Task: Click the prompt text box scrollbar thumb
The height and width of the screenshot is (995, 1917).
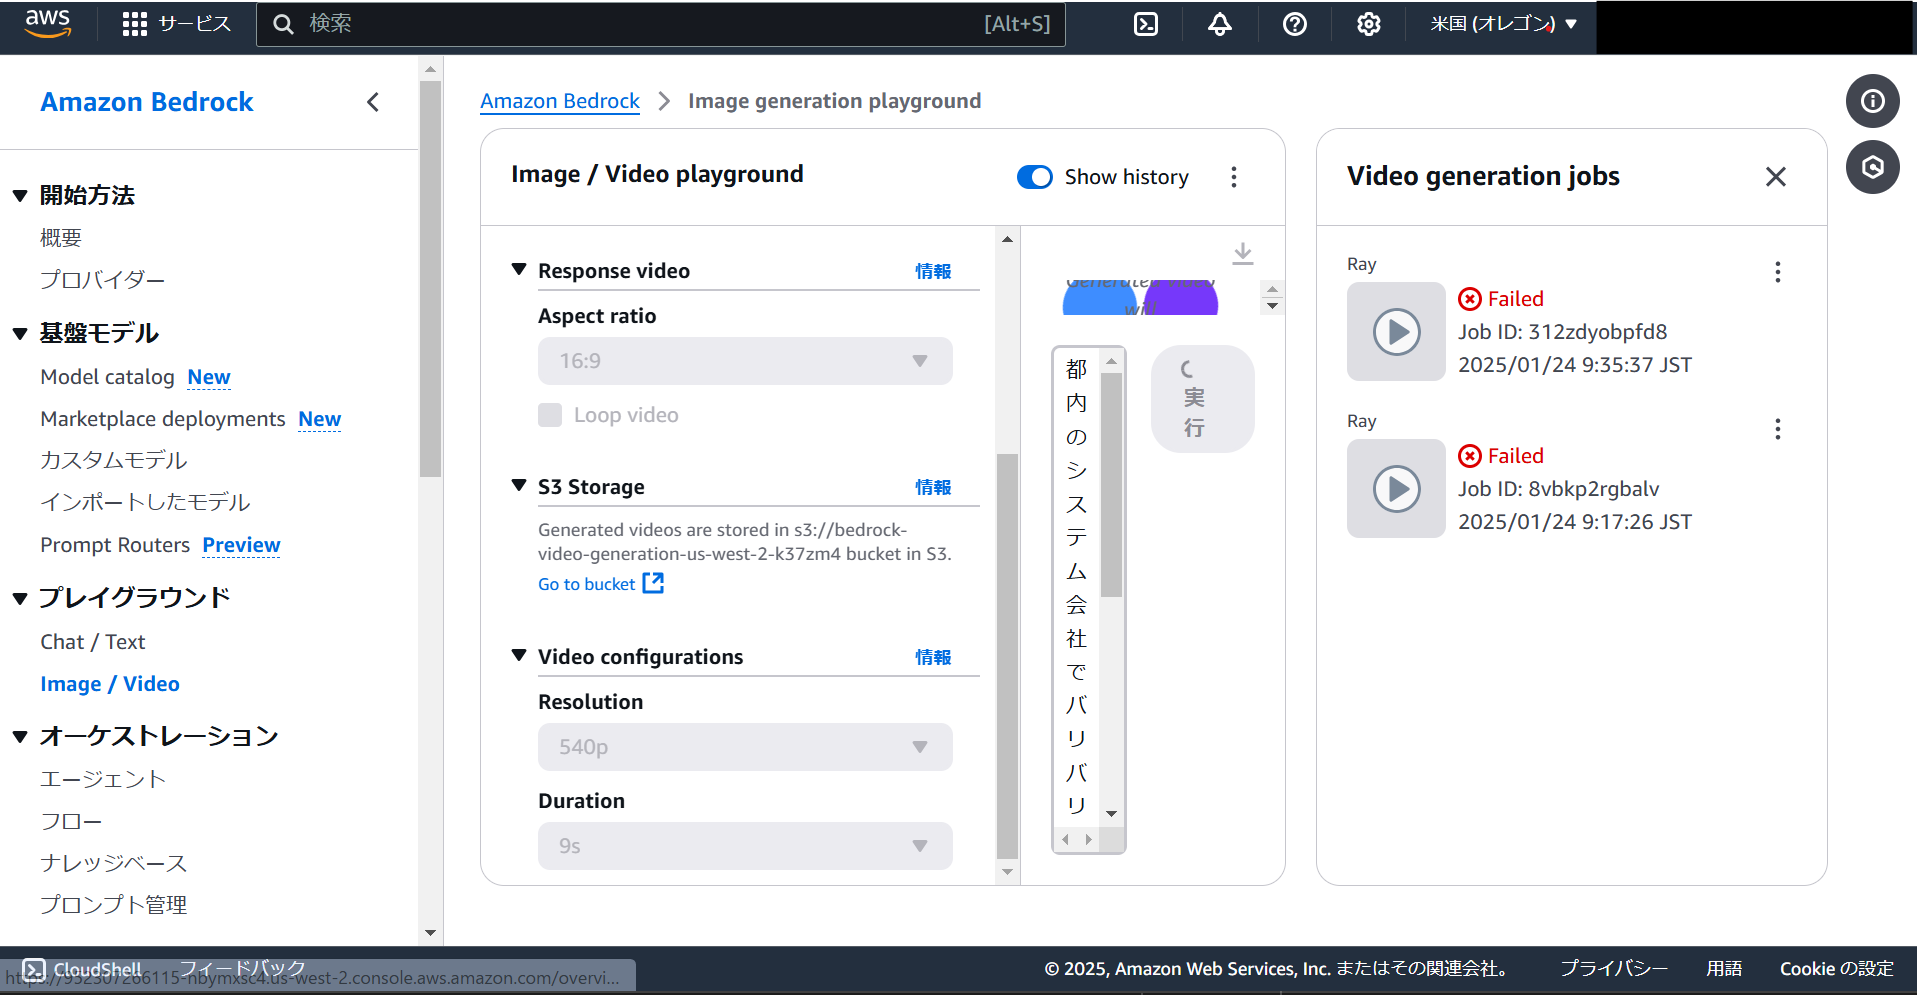Action: click(x=1111, y=484)
